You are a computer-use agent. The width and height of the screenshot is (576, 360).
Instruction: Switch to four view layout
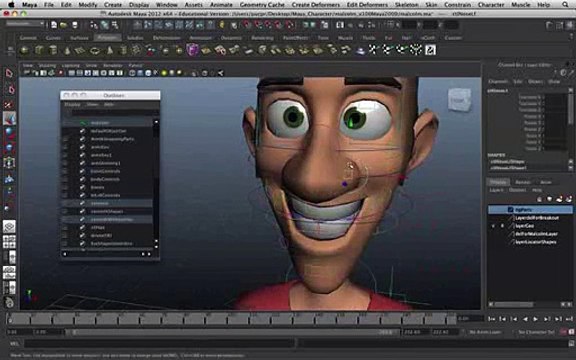point(9,242)
